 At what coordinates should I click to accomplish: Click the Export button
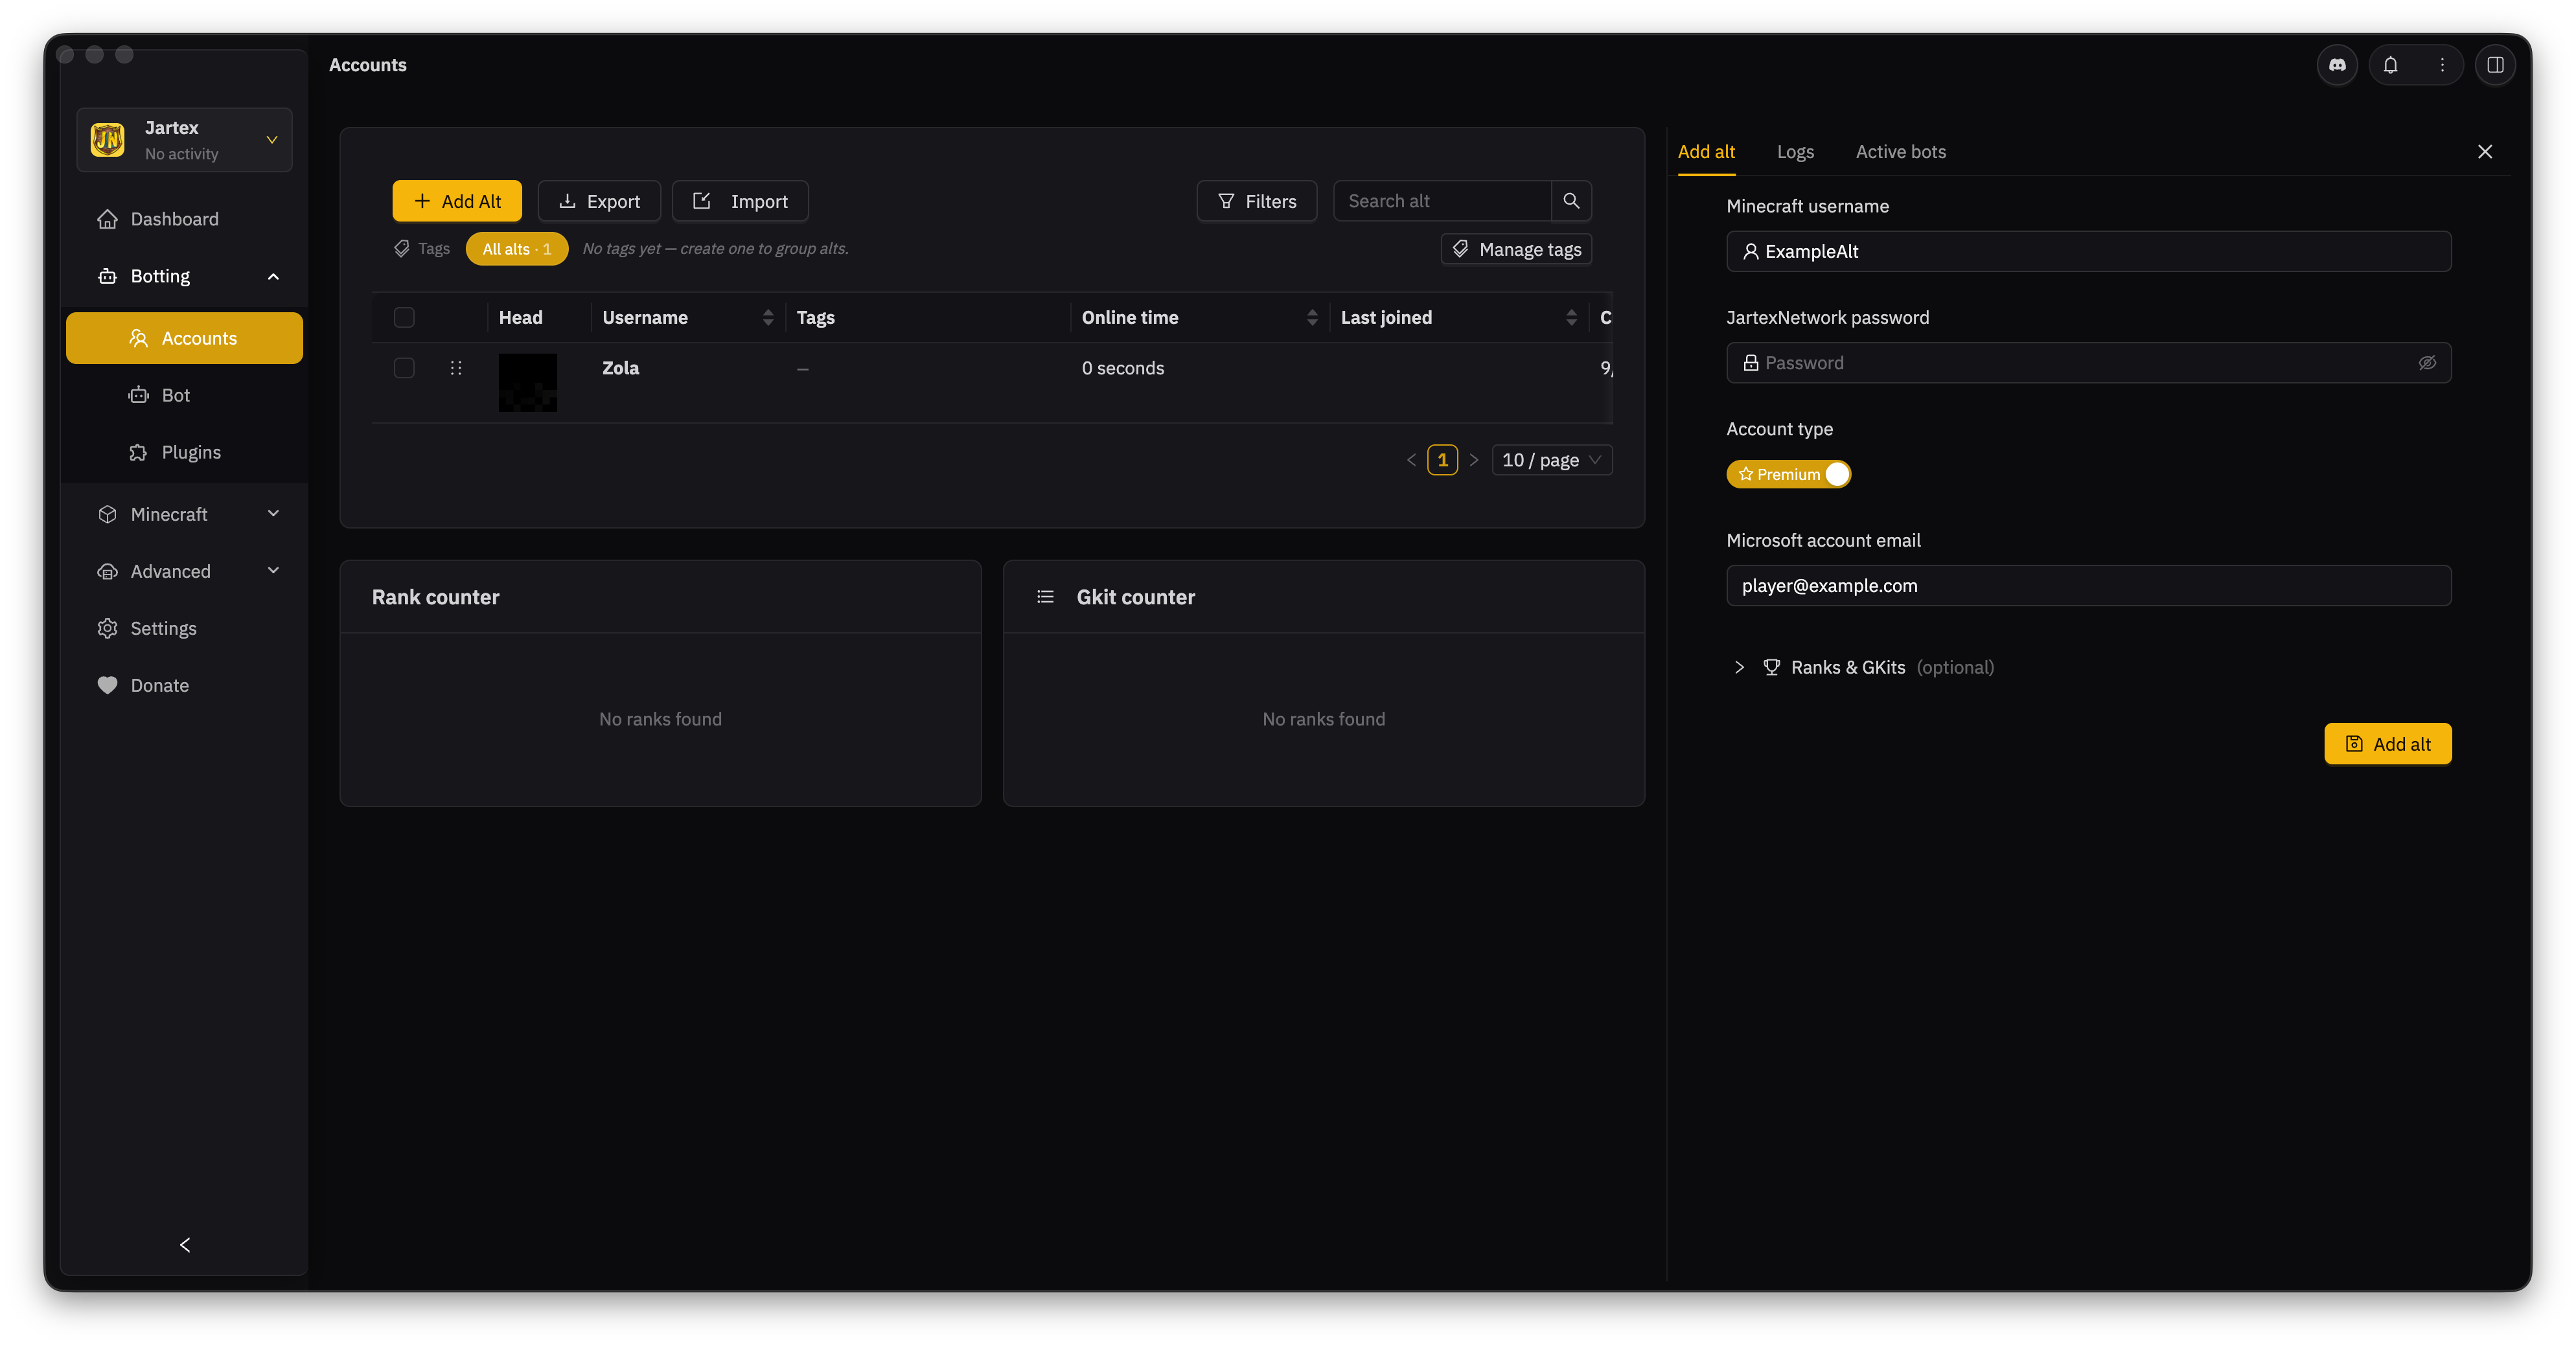(x=599, y=201)
